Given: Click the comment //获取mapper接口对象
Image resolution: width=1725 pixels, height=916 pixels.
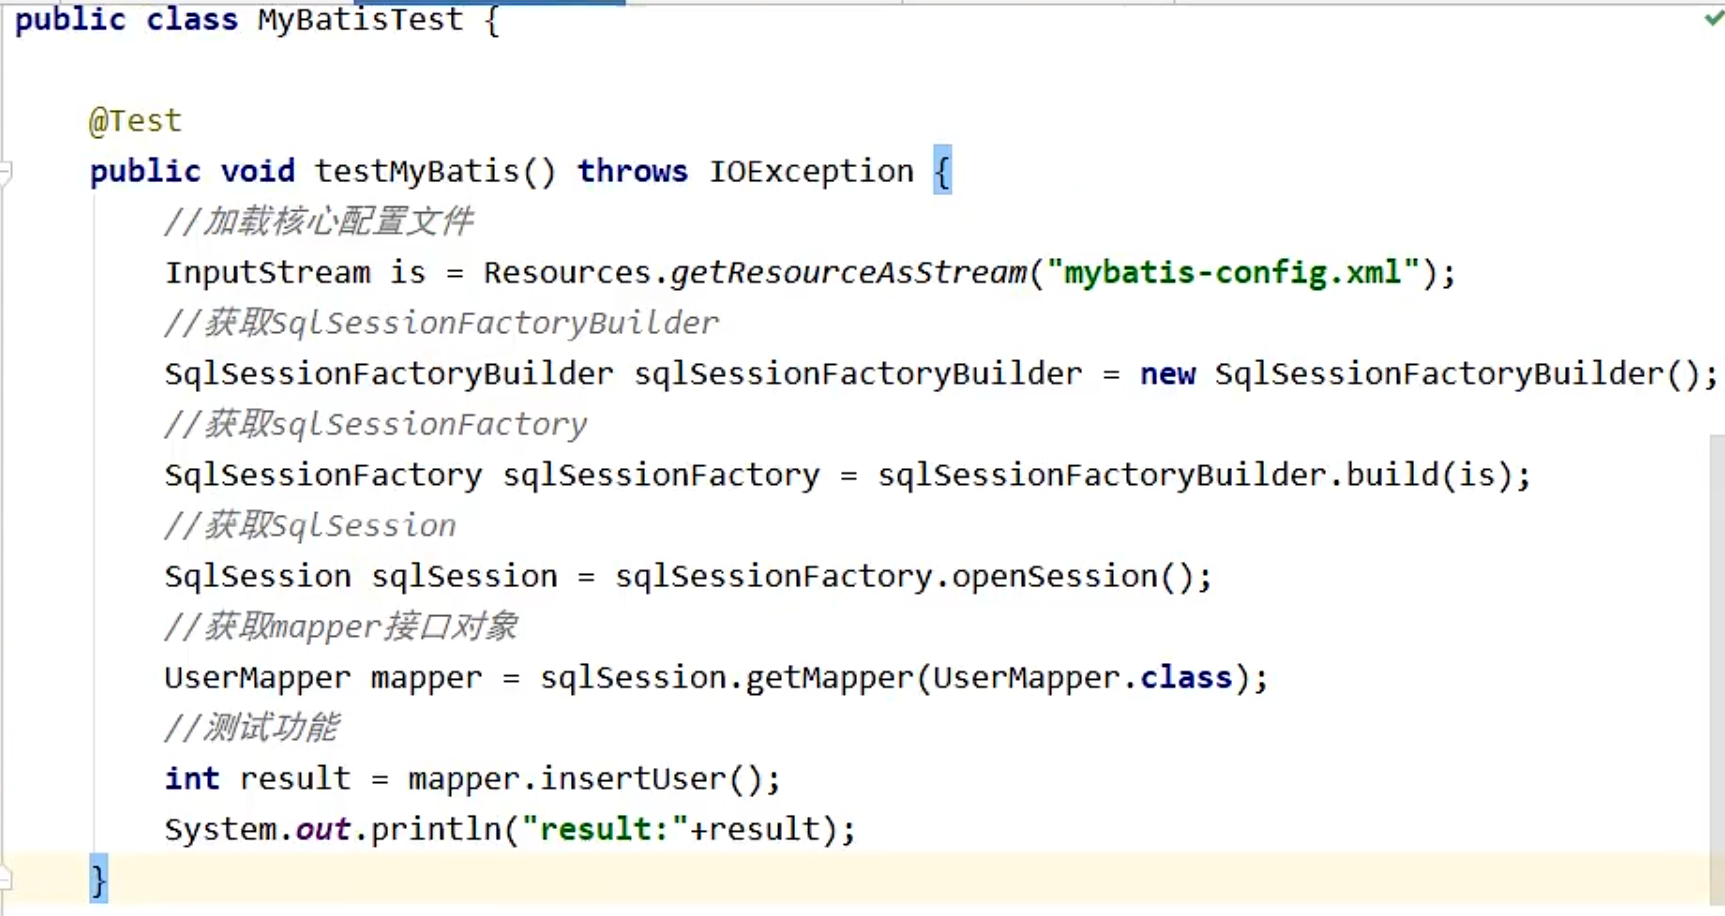Looking at the screenshot, I should point(341,627).
